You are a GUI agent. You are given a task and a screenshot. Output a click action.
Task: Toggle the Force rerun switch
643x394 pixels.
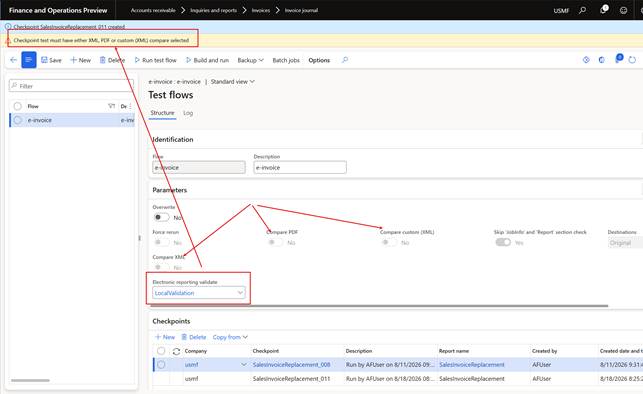tap(161, 242)
